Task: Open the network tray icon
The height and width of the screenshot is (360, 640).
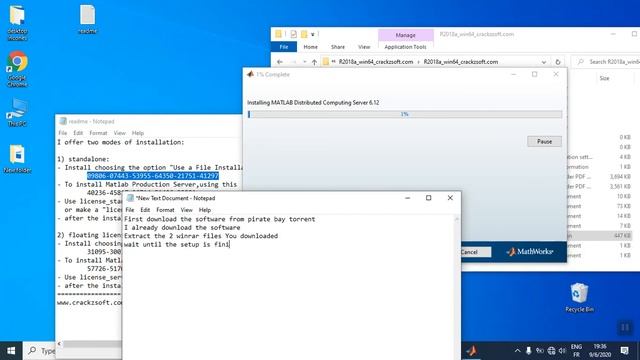Action: [x=551, y=351]
